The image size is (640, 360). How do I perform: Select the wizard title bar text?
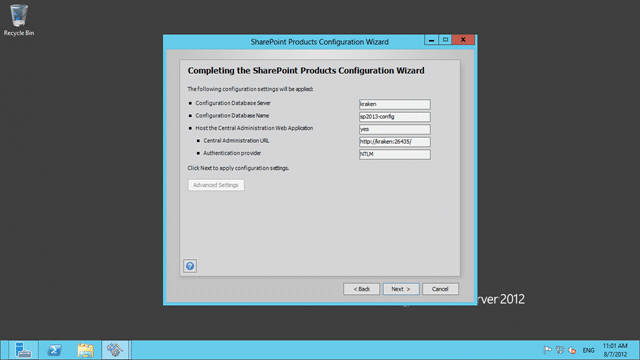pyautogui.click(x=319, y=42)
